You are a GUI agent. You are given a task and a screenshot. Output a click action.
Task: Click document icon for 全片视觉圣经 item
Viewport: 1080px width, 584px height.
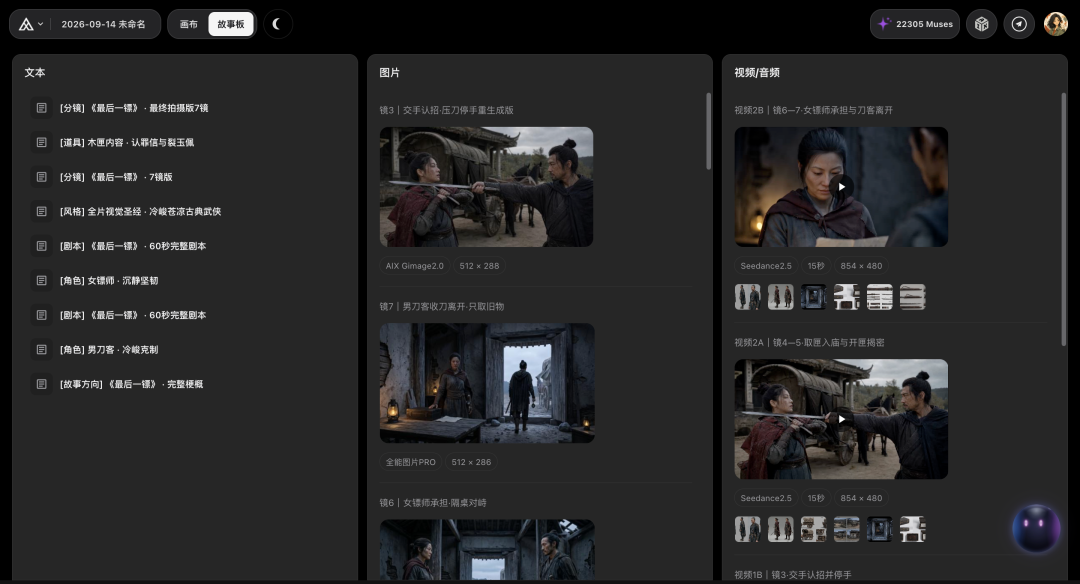41,211
